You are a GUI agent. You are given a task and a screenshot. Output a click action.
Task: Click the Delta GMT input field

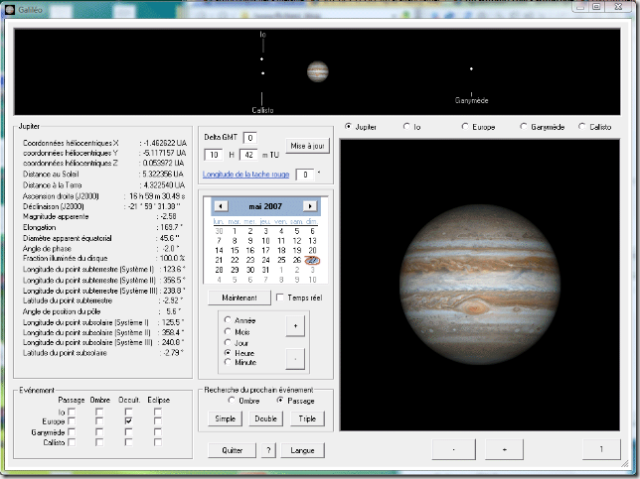tap(250, 137)
